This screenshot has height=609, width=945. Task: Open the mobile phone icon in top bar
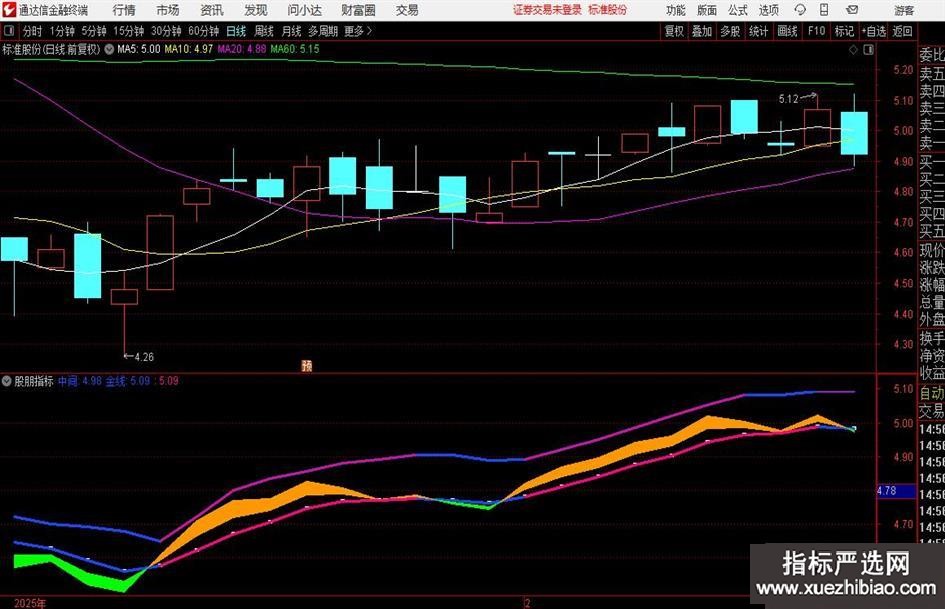click(x=824, y=10)
